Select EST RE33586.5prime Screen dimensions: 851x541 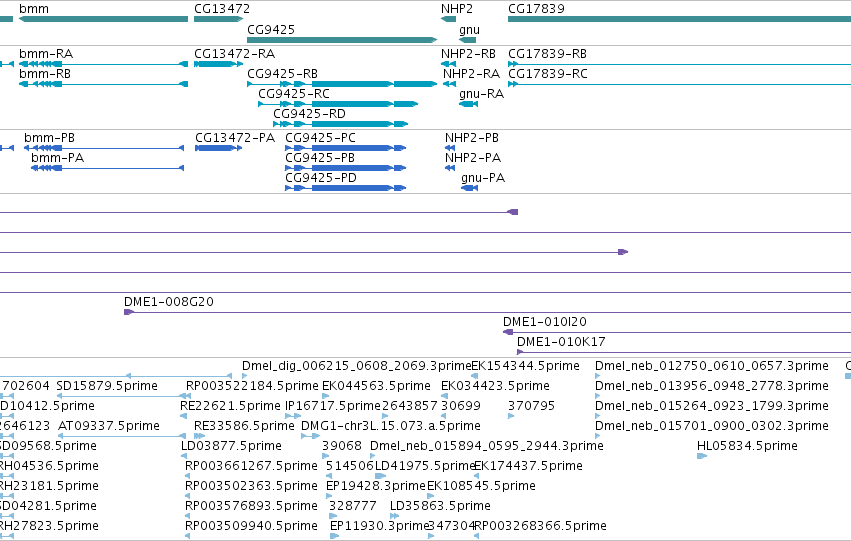[244, 426]
